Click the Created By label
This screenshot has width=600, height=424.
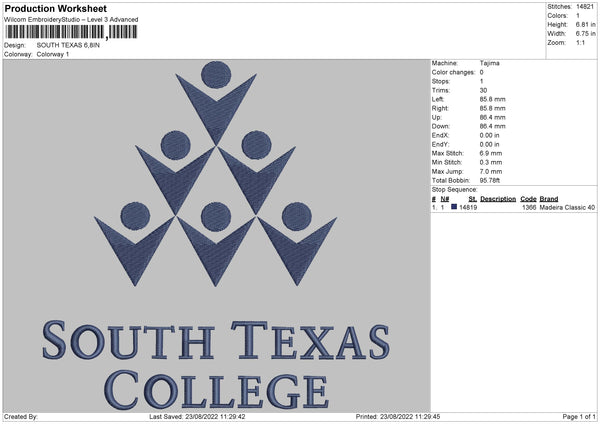click(21, 417)
